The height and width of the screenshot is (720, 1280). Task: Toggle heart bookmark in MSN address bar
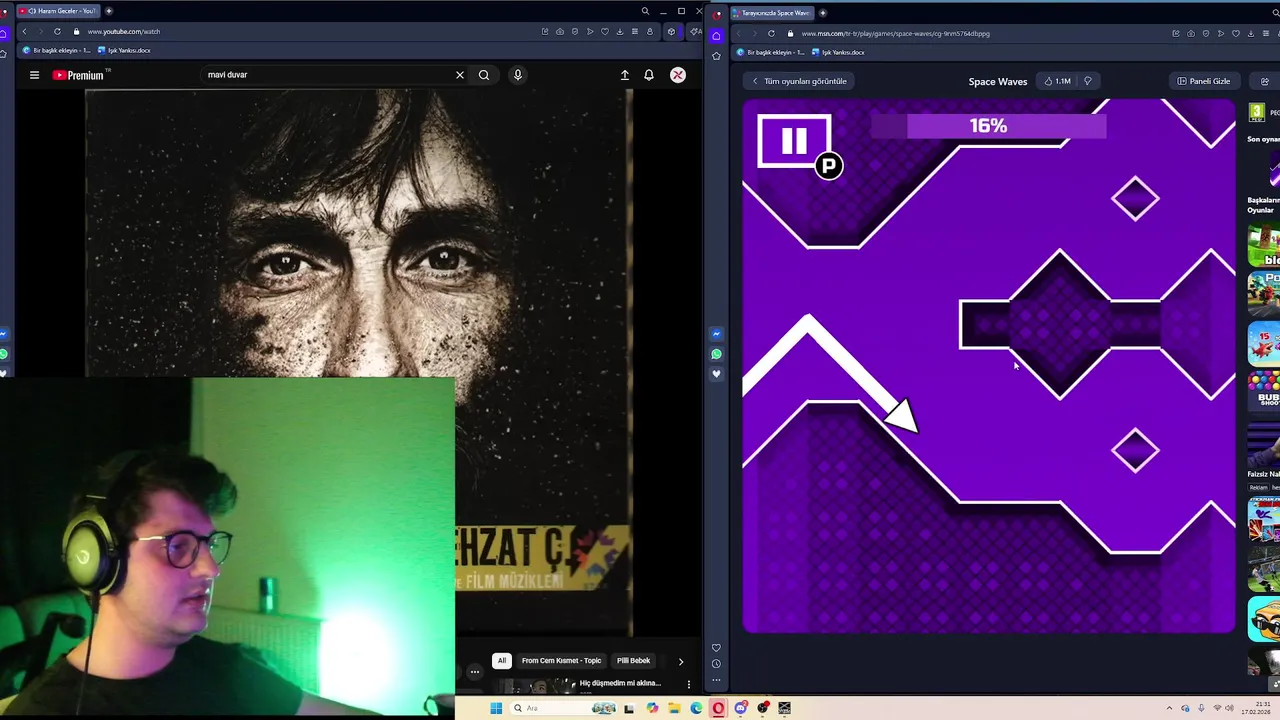(x=1236, y=33)
